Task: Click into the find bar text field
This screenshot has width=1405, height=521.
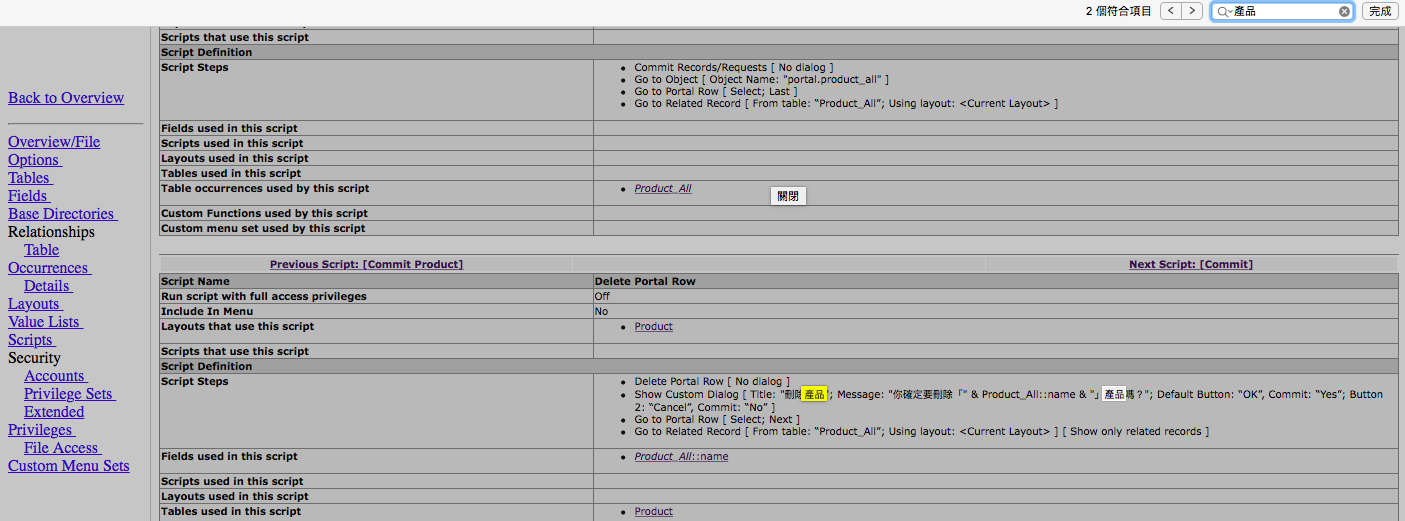Action: pos(1284,11)
